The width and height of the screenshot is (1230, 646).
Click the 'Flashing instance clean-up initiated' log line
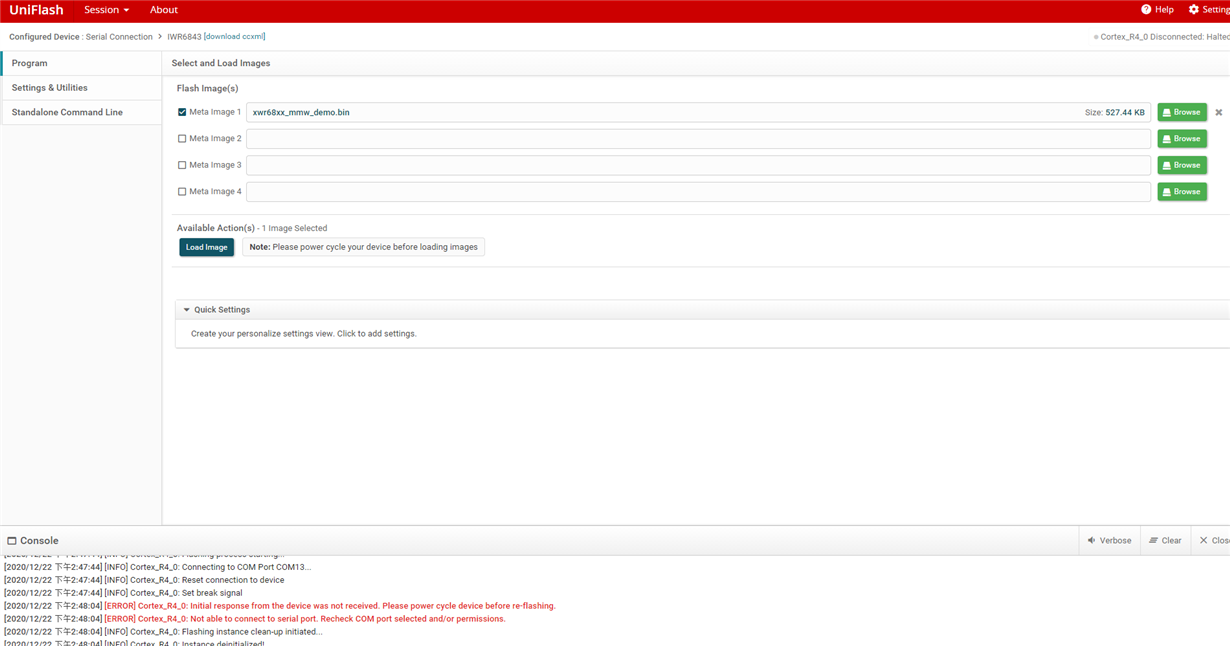163,632
